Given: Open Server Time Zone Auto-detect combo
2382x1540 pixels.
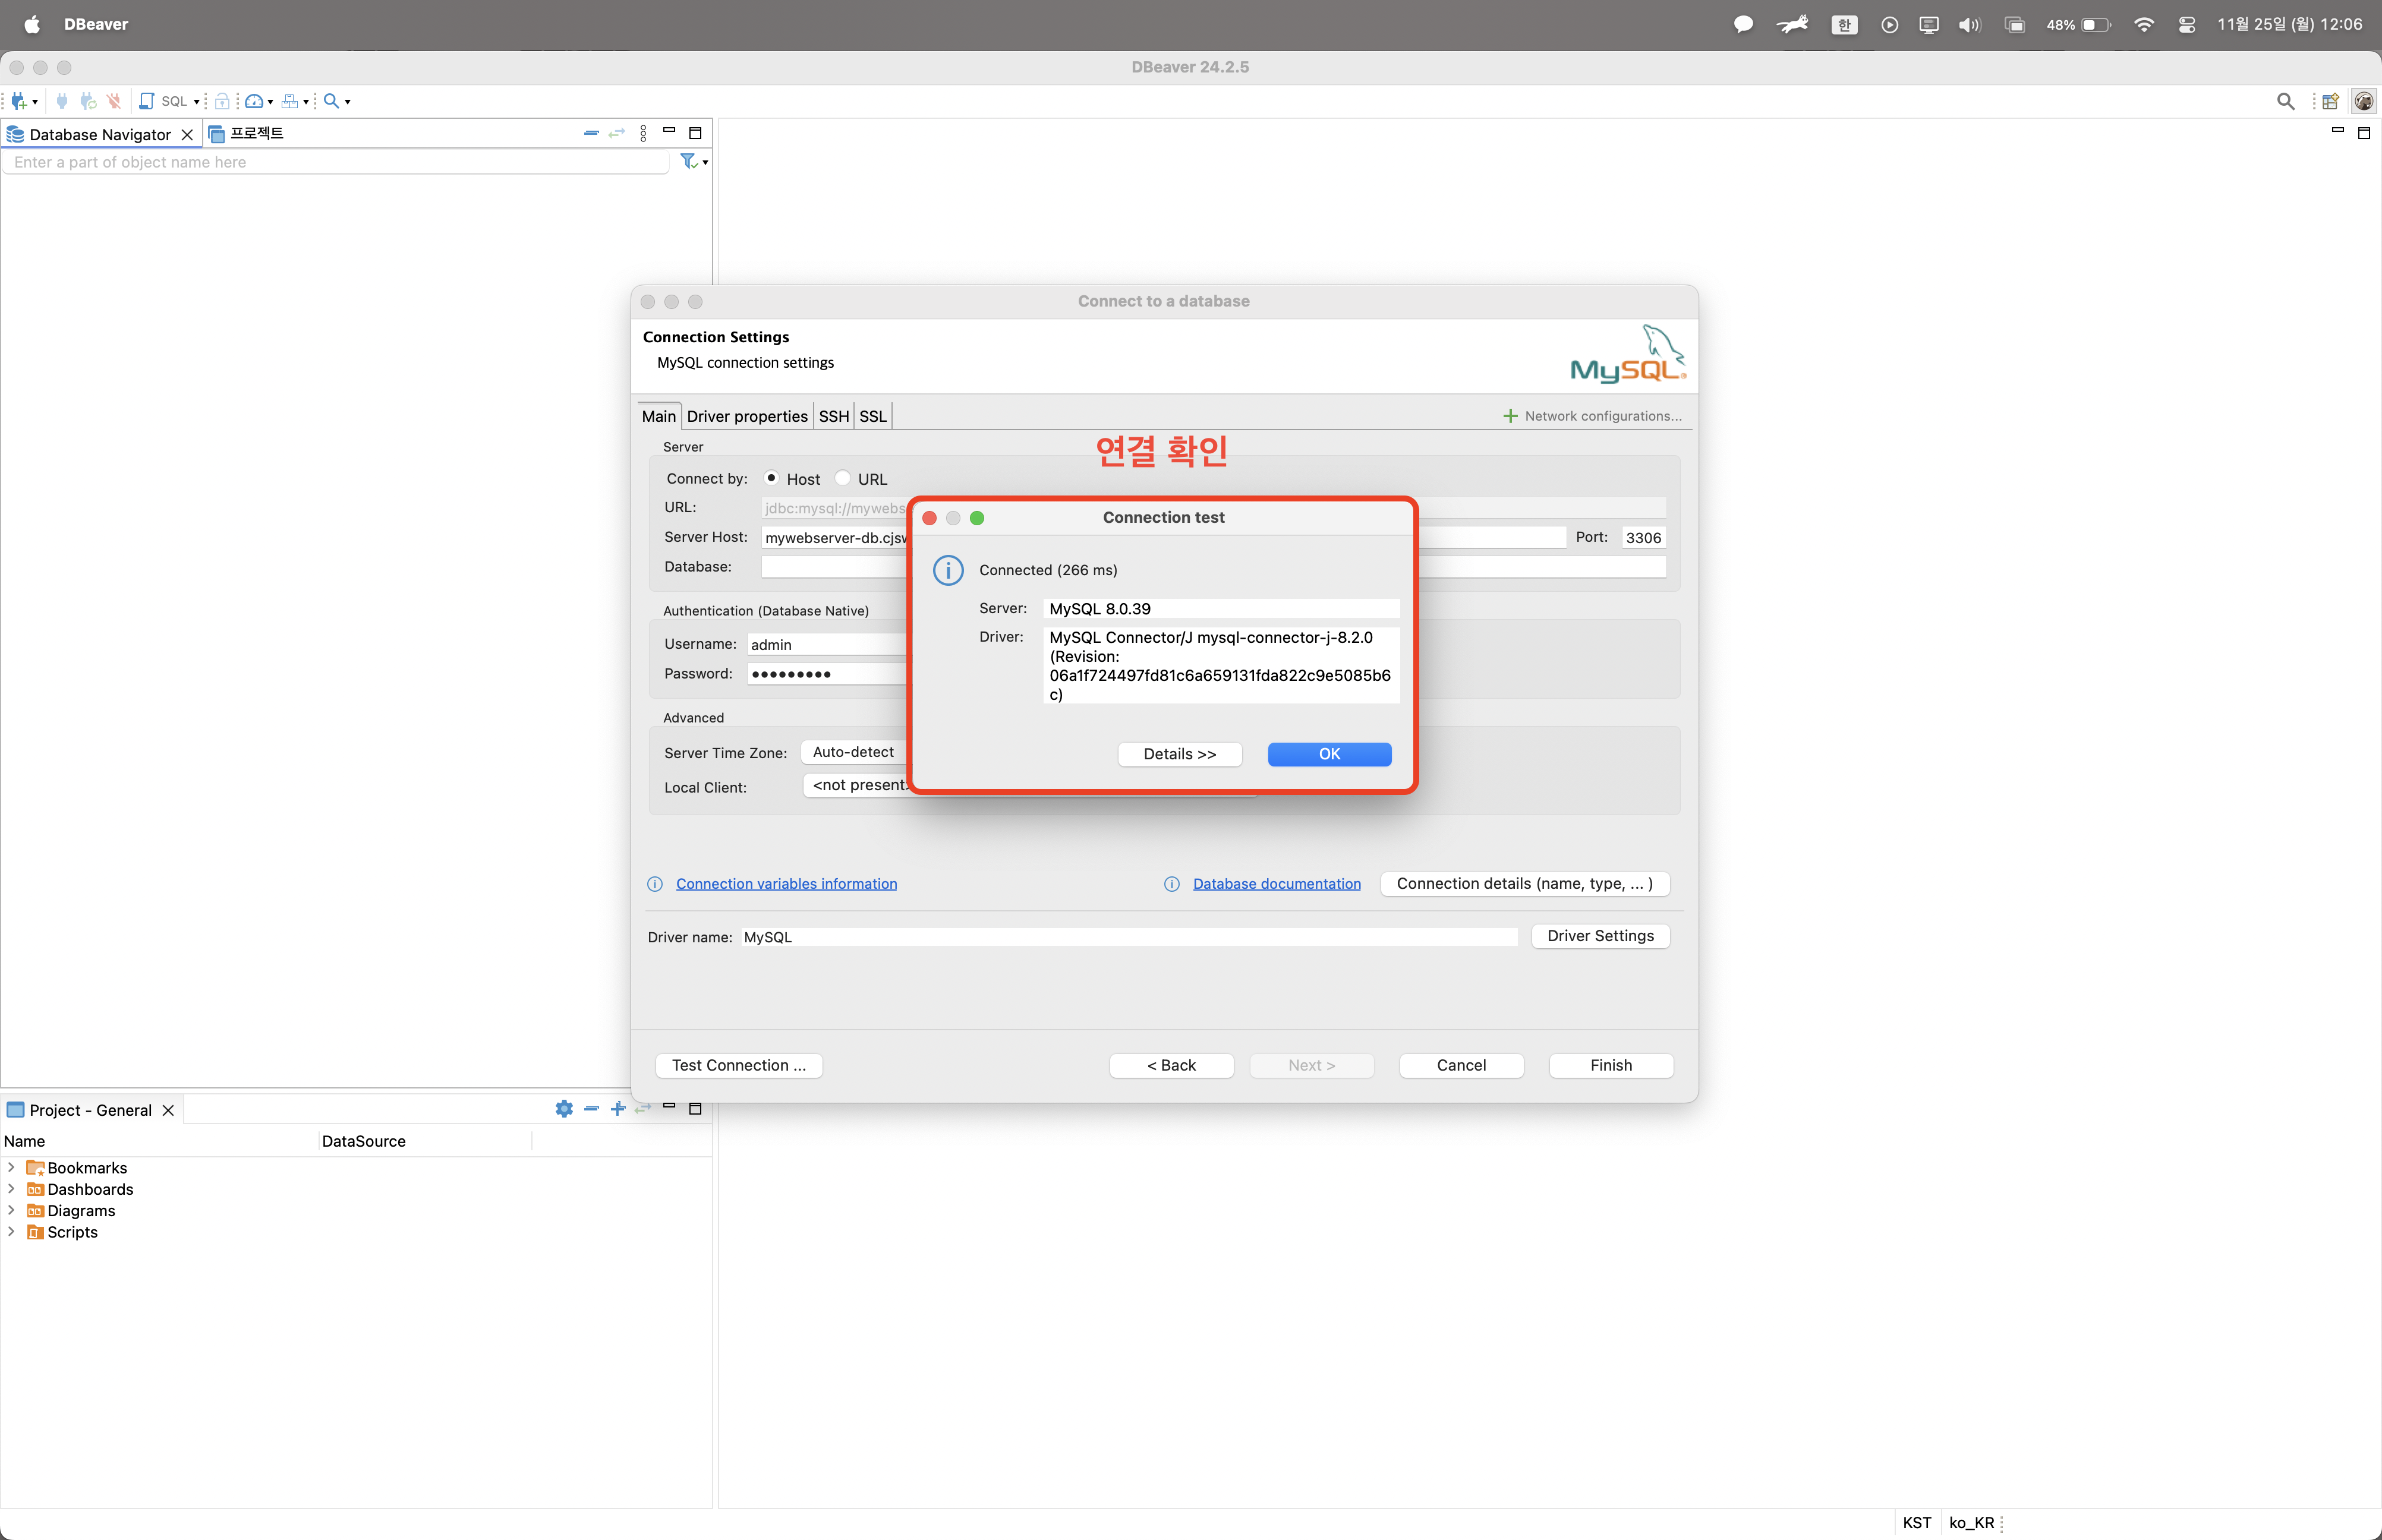Looking at the screenshot, I should [855, 752].
